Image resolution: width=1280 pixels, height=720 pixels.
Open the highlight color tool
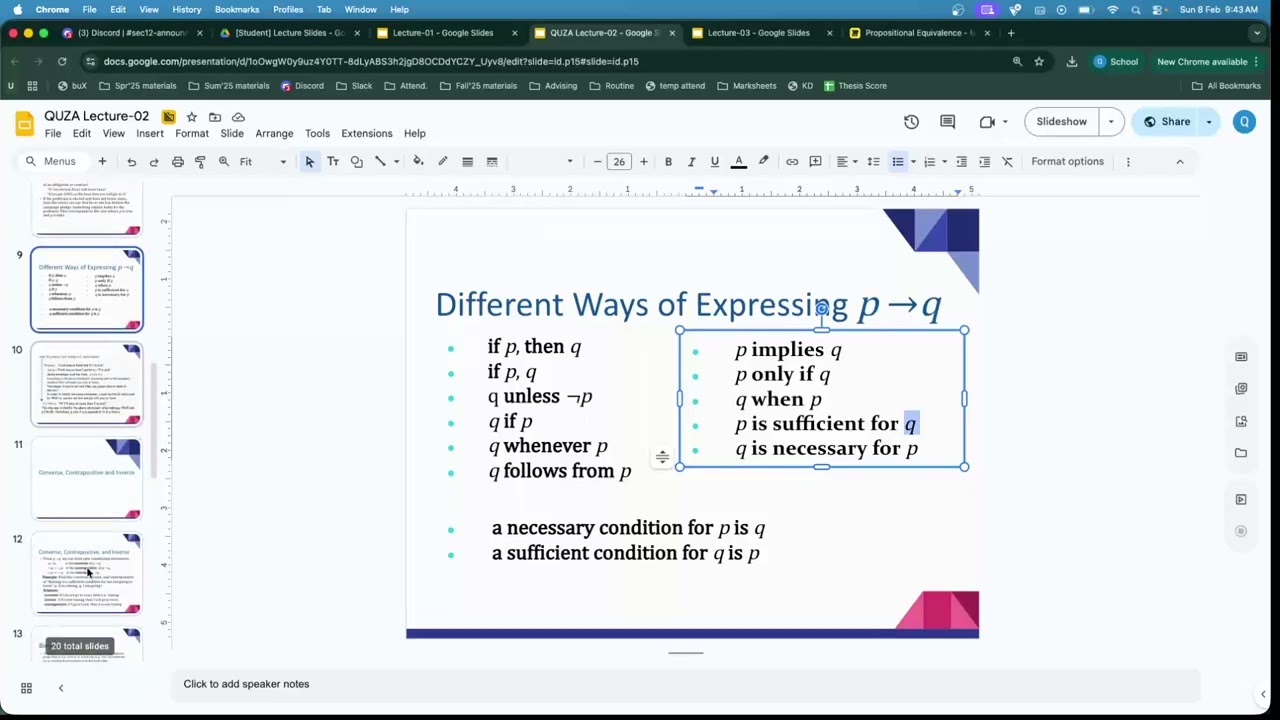(x=763, y=161)
